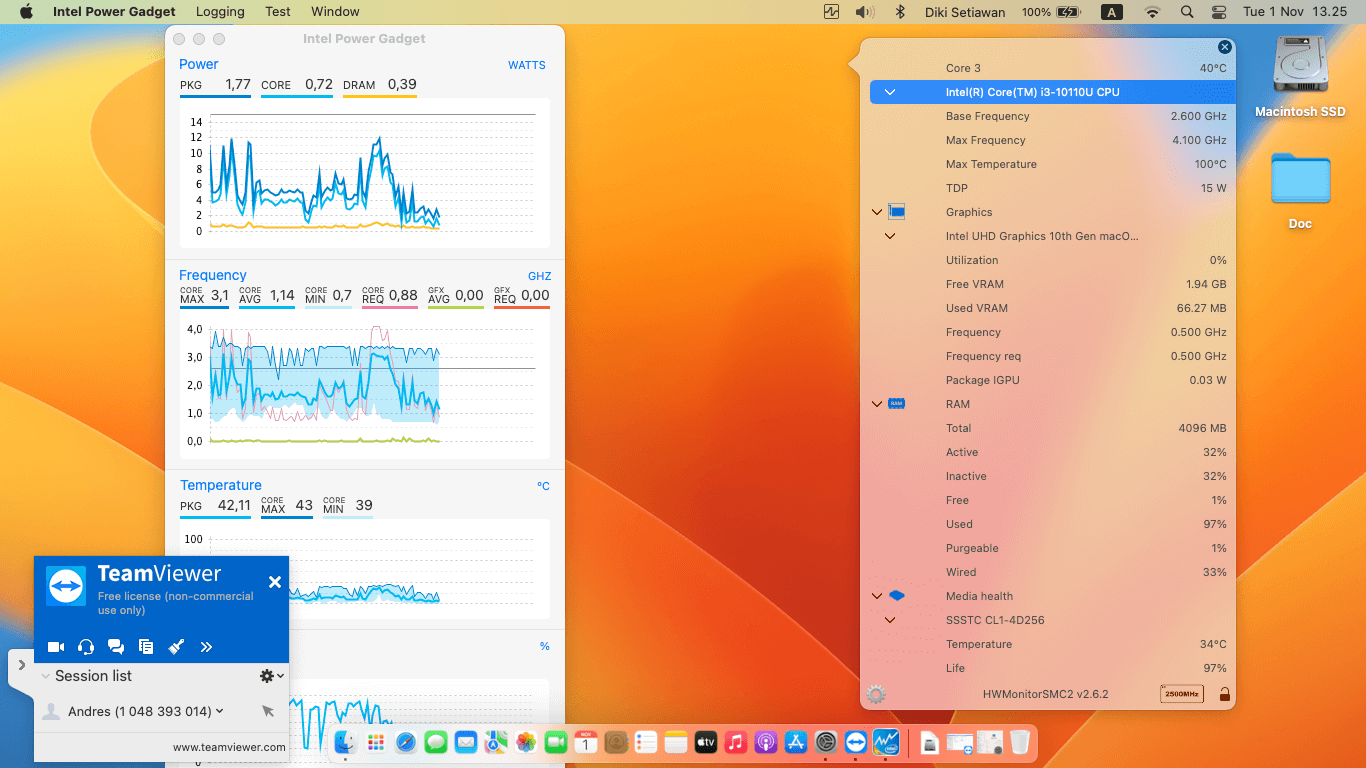Click the TeamViewer whiteboard brush icon
The height and width of the screenshot is (768, 1366).
[176, 647]
